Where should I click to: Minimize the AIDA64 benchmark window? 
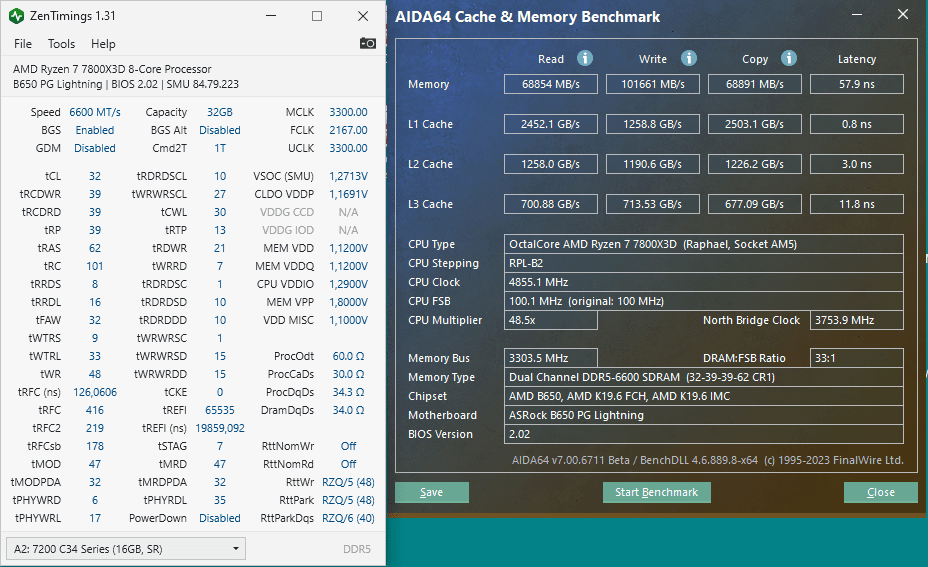point(856,15)
